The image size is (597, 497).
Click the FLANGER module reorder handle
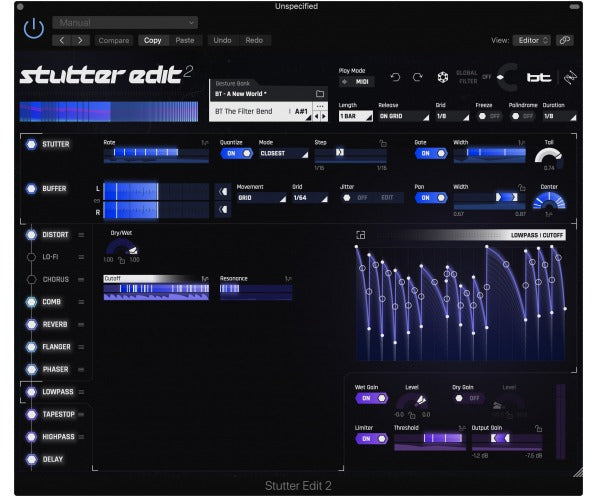pyautogui.click(x=81, y=347)
